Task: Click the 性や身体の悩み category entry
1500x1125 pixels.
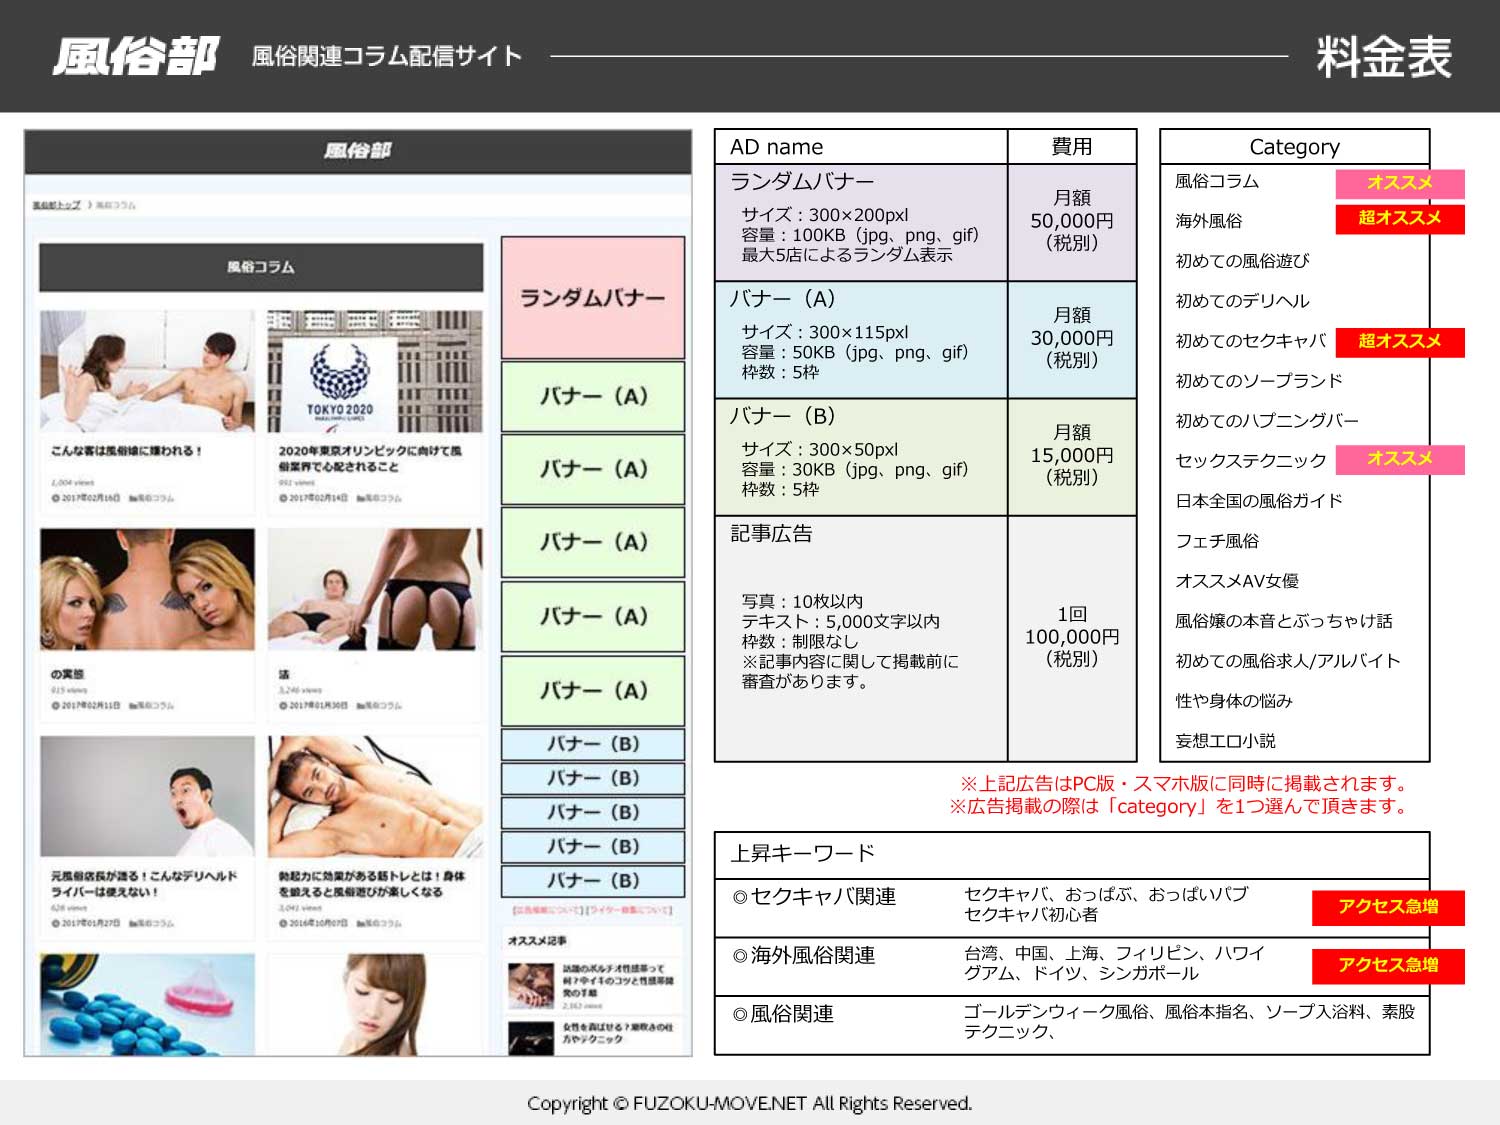Action: (1234, 701)
